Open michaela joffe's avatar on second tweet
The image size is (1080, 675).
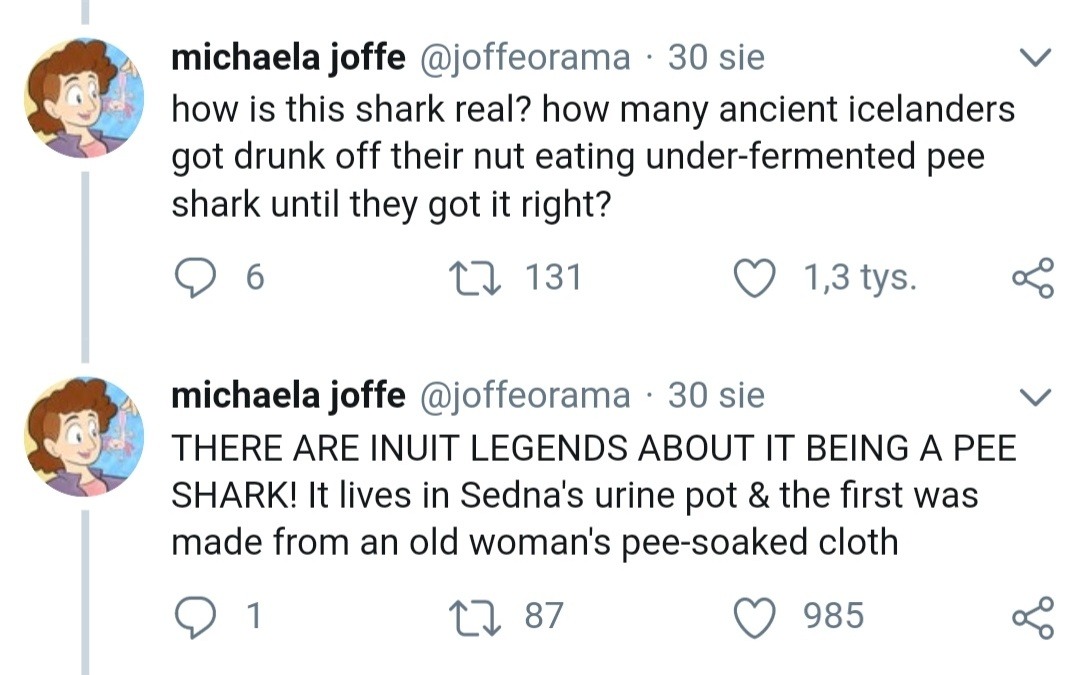coord(84,436)
